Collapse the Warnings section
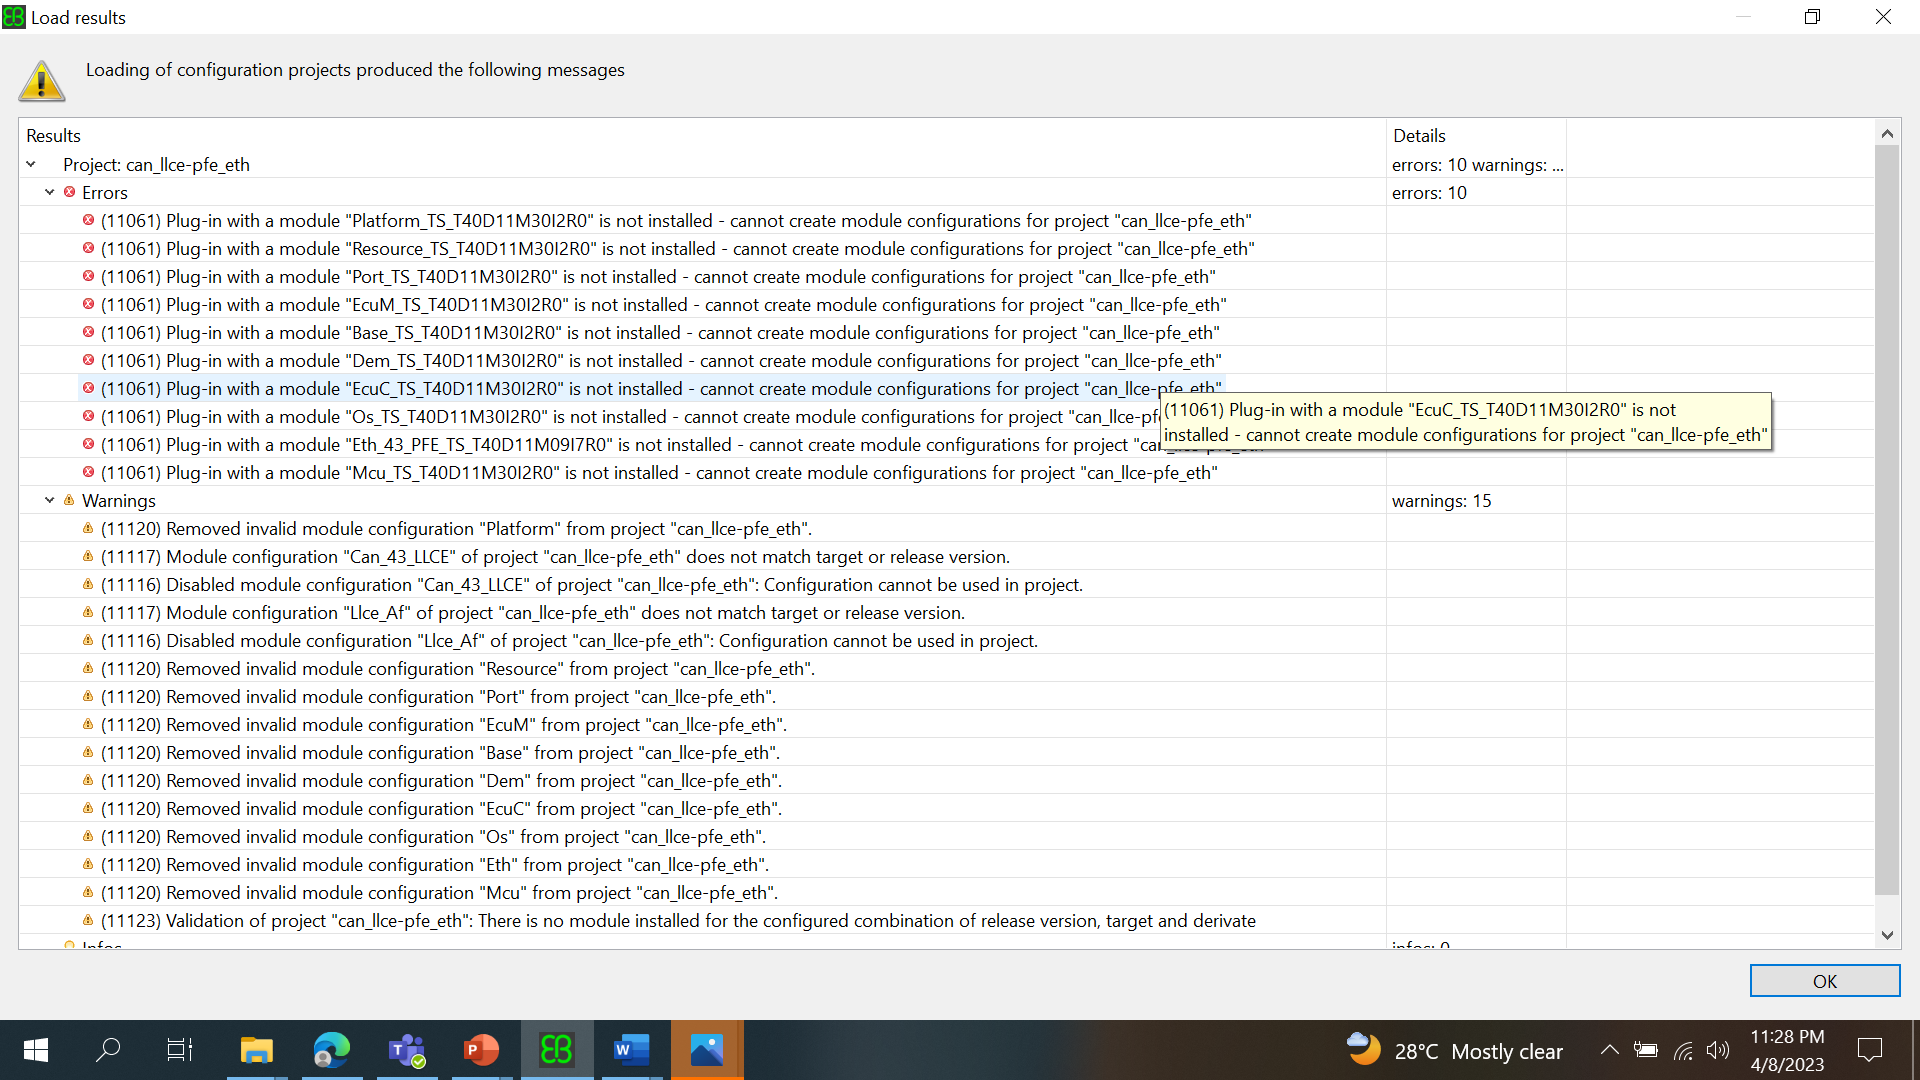The height and width of the screenshot is (1080, 1920). [x=49, y=501]
